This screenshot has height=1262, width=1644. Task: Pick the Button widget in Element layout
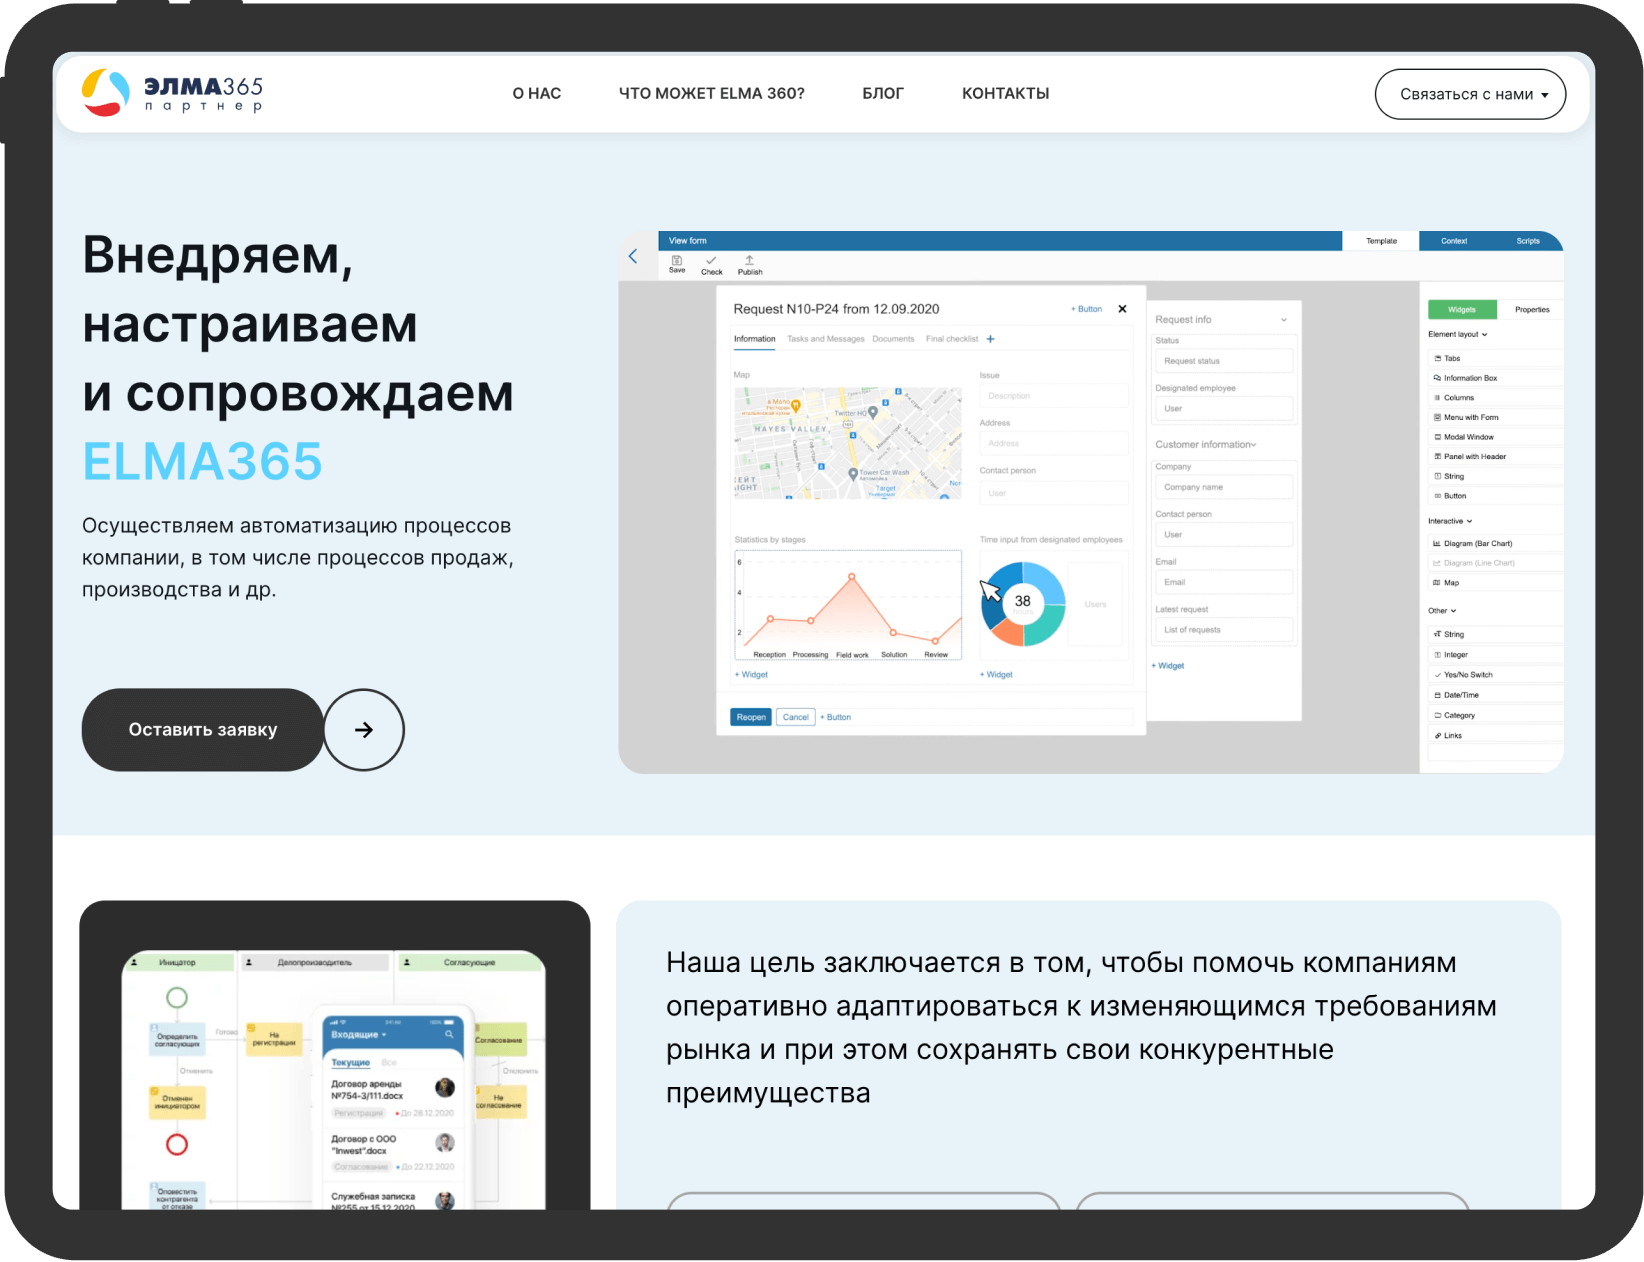1496,496
